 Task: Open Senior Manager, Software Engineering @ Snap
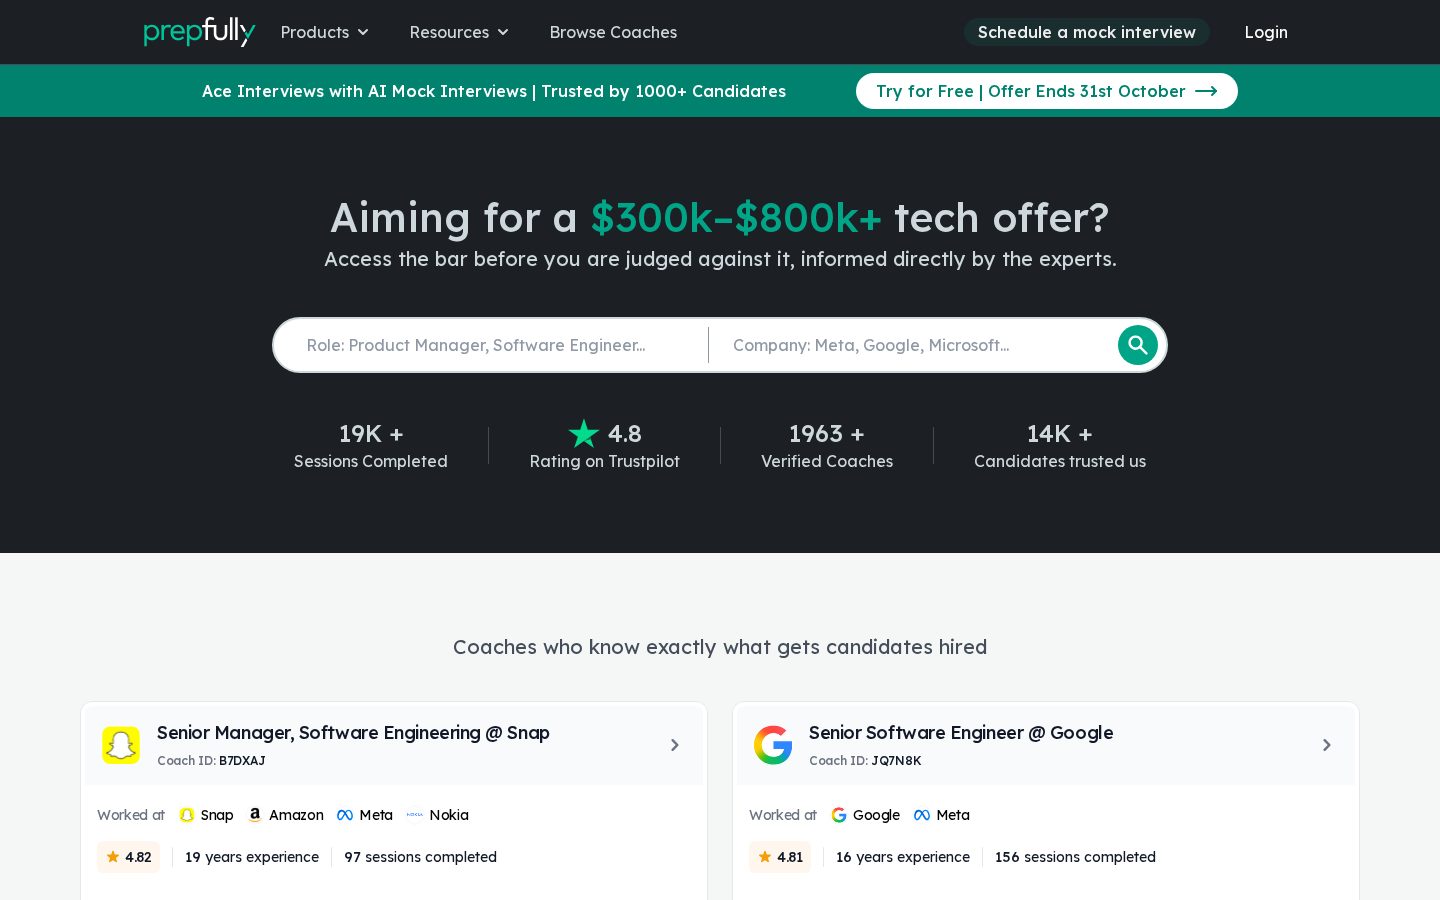353,733
